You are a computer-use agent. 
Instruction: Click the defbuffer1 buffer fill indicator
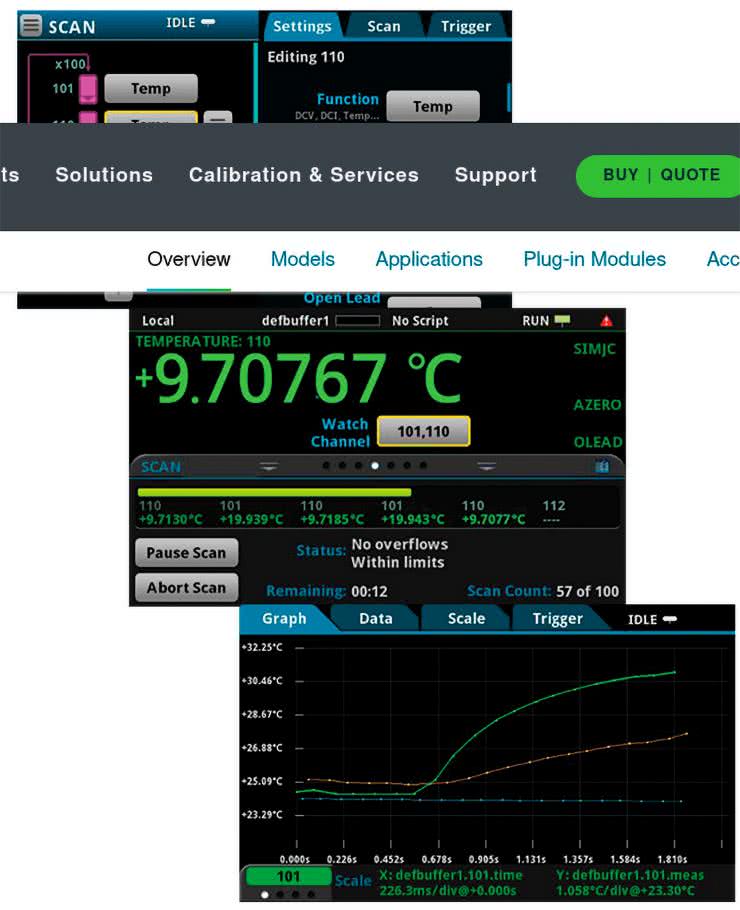click(357, 321)
